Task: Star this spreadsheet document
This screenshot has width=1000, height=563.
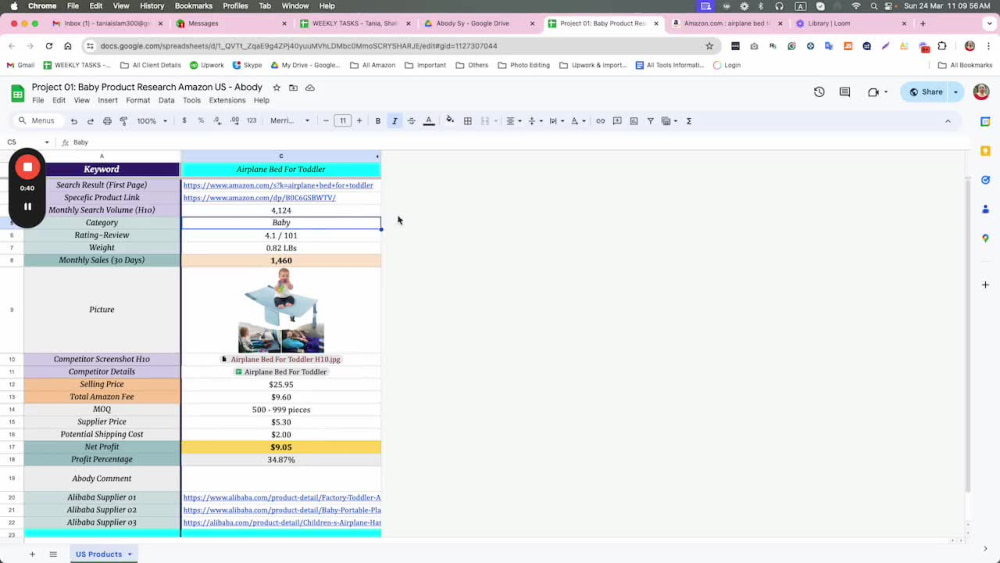Action: pyautogui.click(x=276, y=87)
